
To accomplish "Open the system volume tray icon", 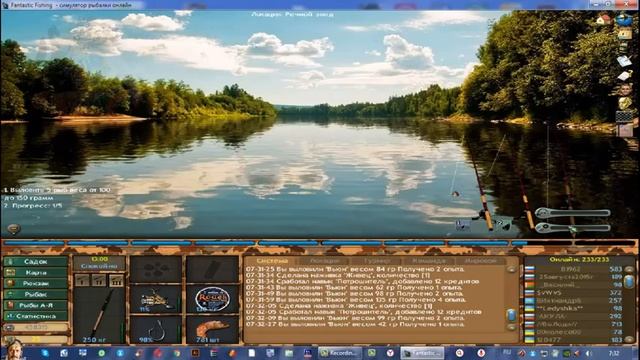I will (x=588, y=353).
